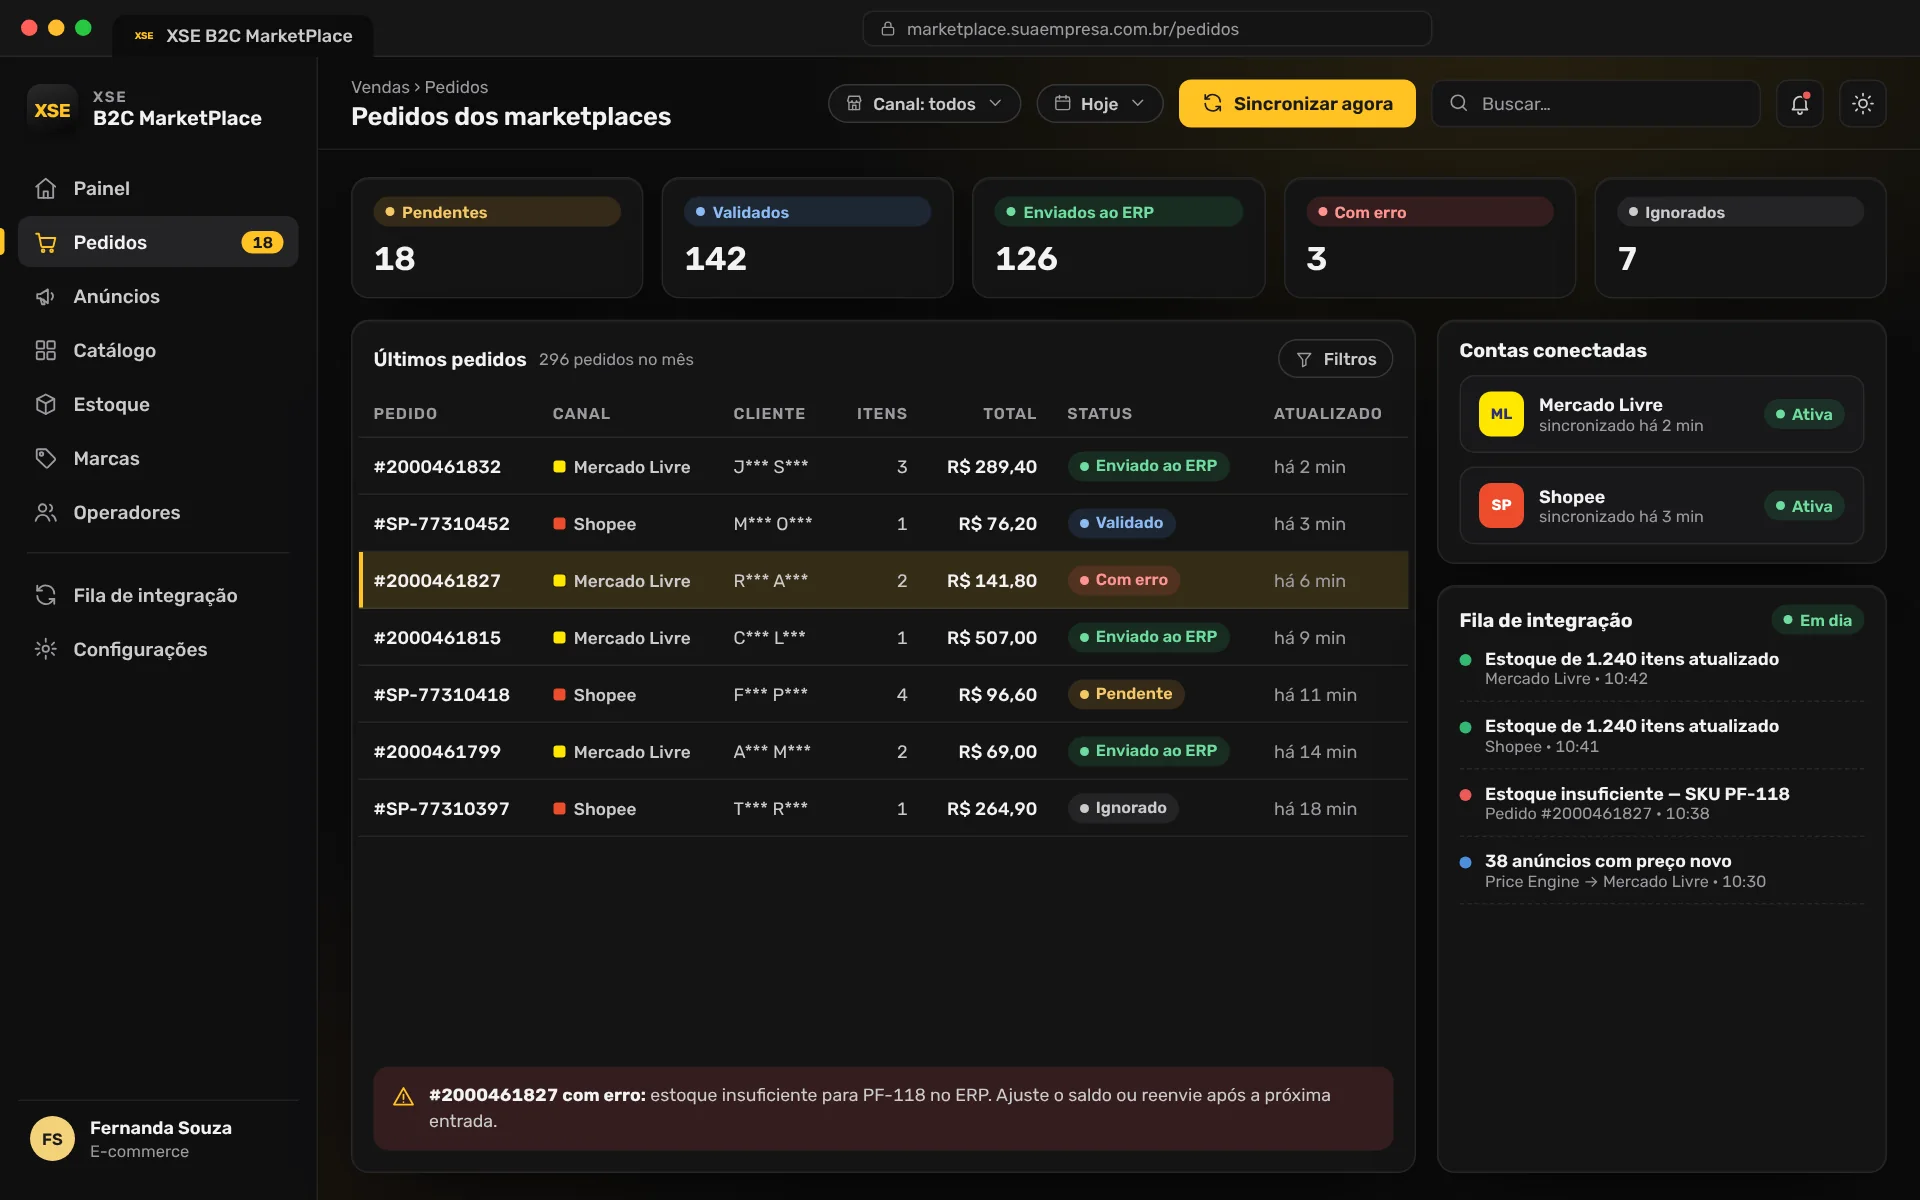Open order #SP-77310452
Viewport: 1920px width, 1200px height.
(x=883, y=524)
